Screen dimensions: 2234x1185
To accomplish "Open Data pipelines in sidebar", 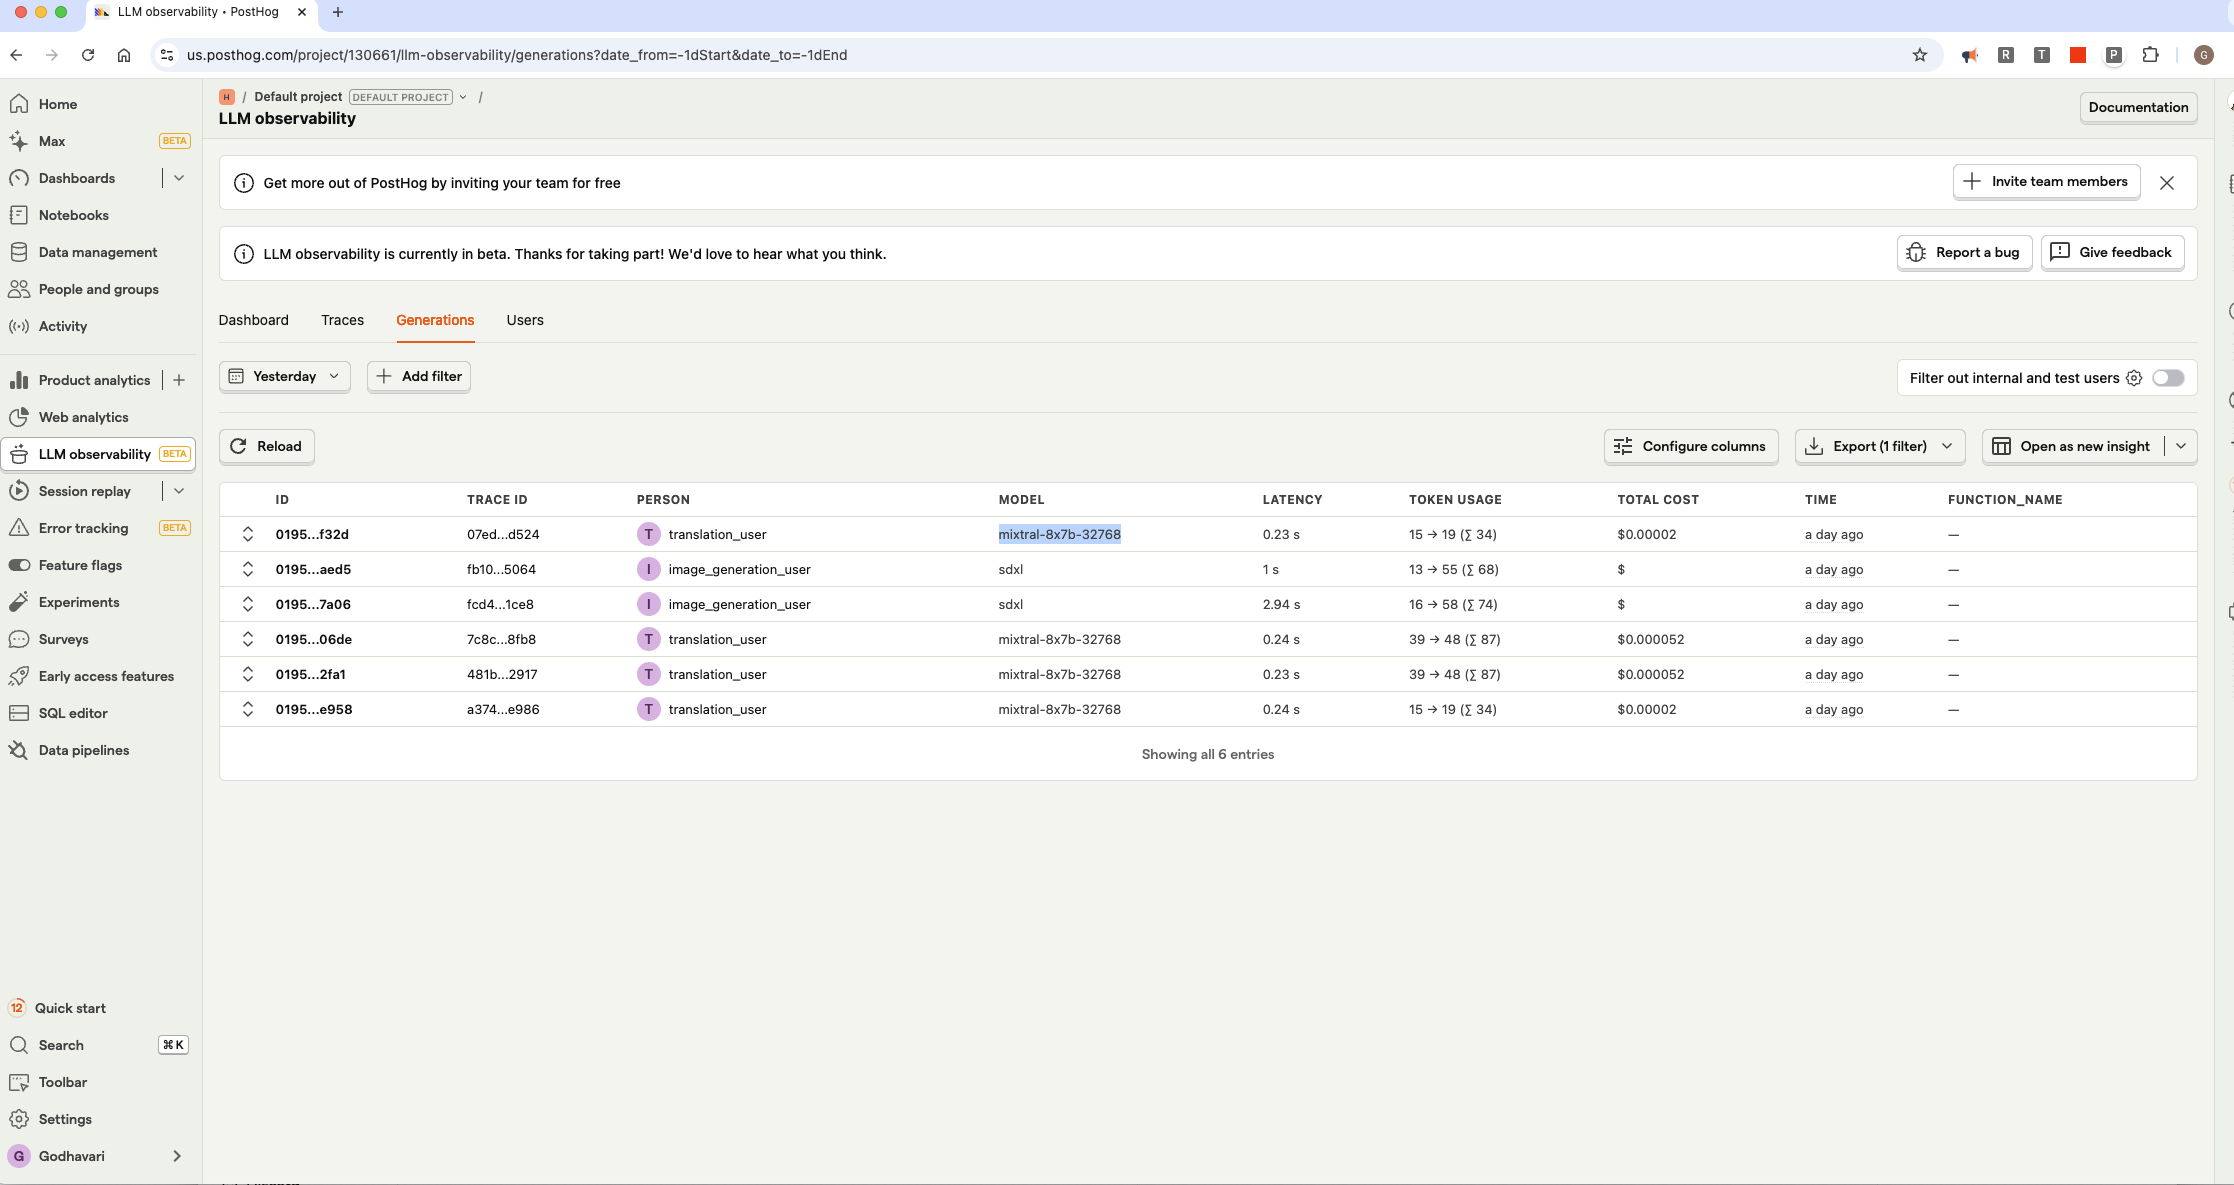I will (x=84, y=750).
